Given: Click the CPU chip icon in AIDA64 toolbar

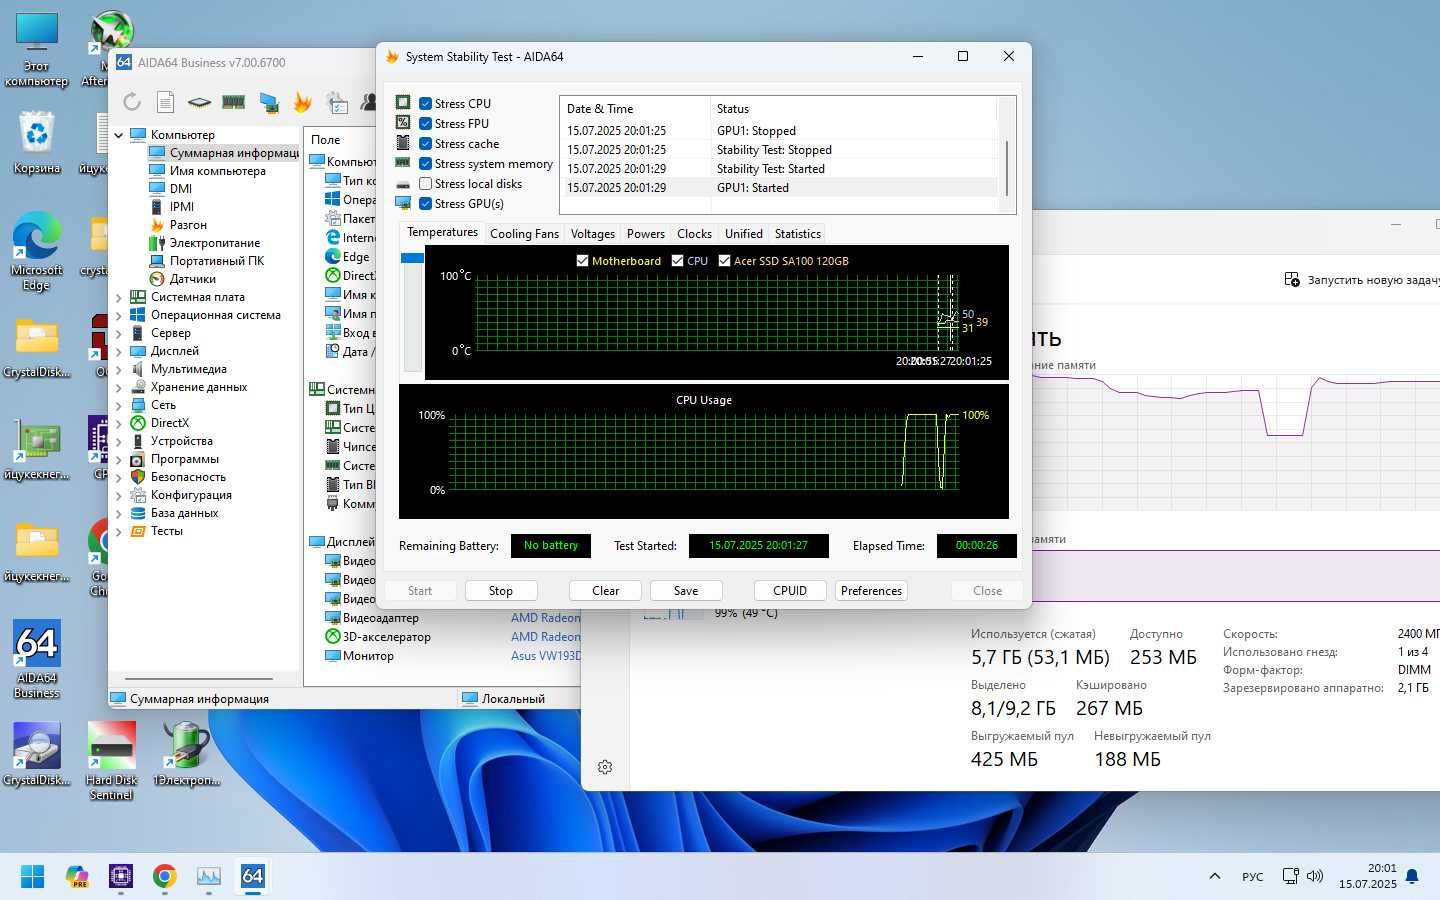Looking at the screenshot, I should [x=200, y=101].
